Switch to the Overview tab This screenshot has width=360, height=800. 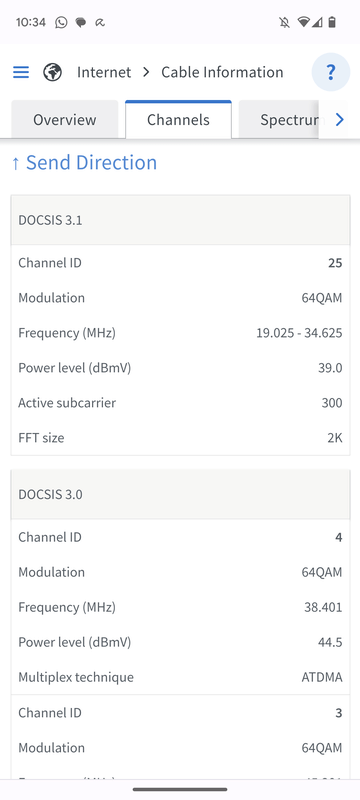(65, 119)
